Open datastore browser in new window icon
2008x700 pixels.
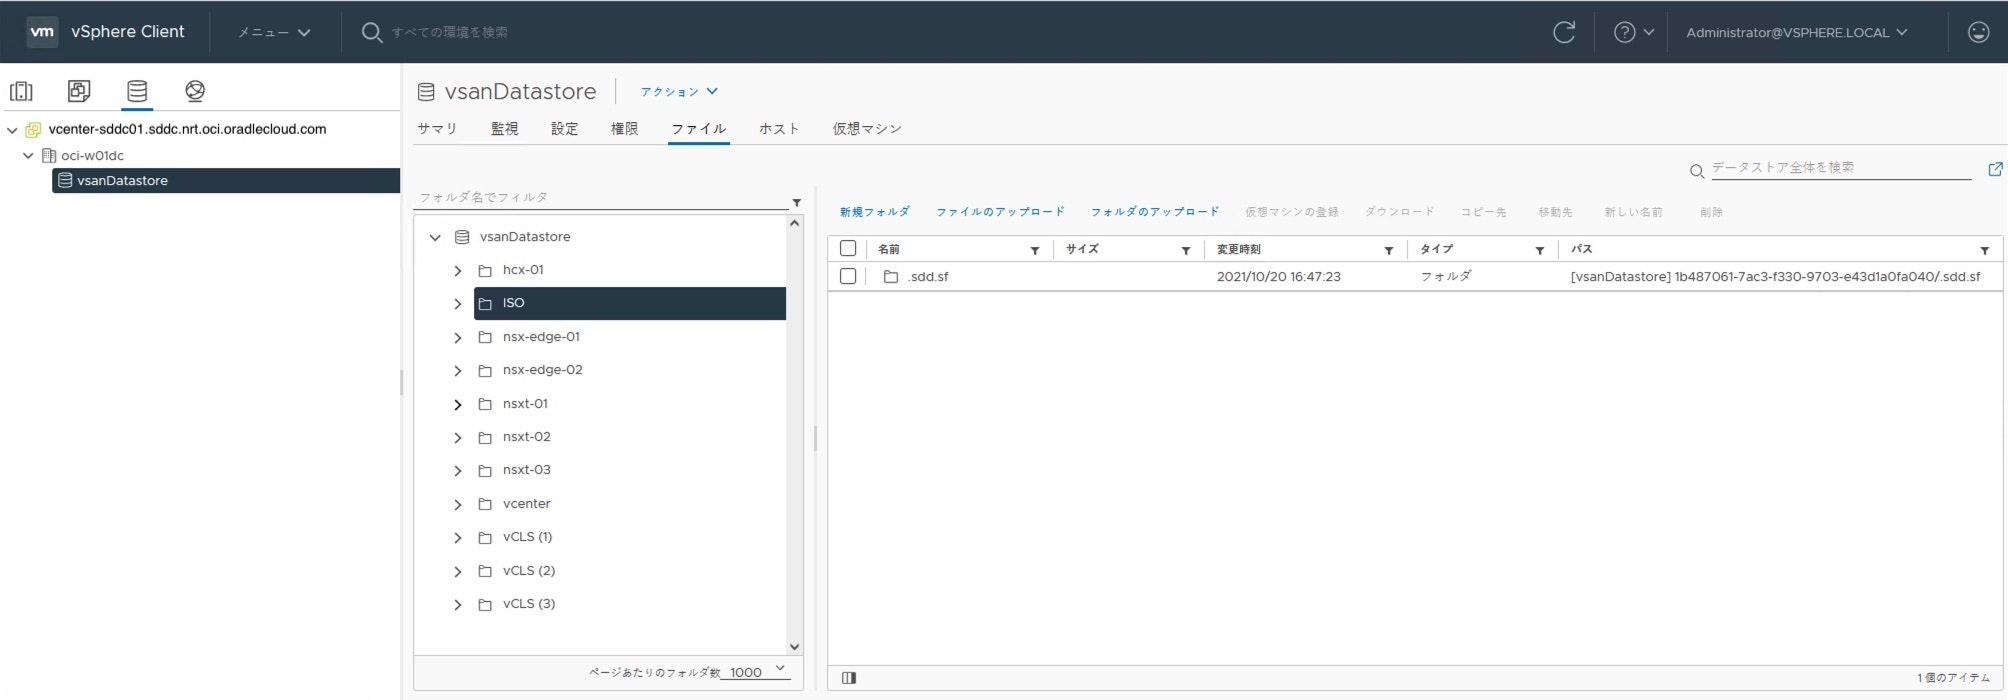1995,169
